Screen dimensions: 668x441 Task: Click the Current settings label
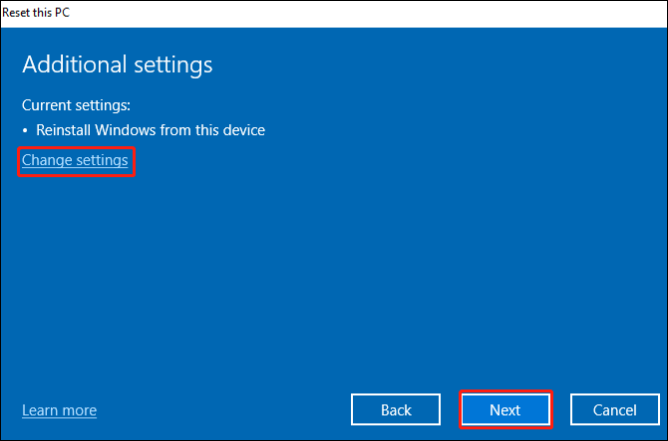(x=77, y=104)
